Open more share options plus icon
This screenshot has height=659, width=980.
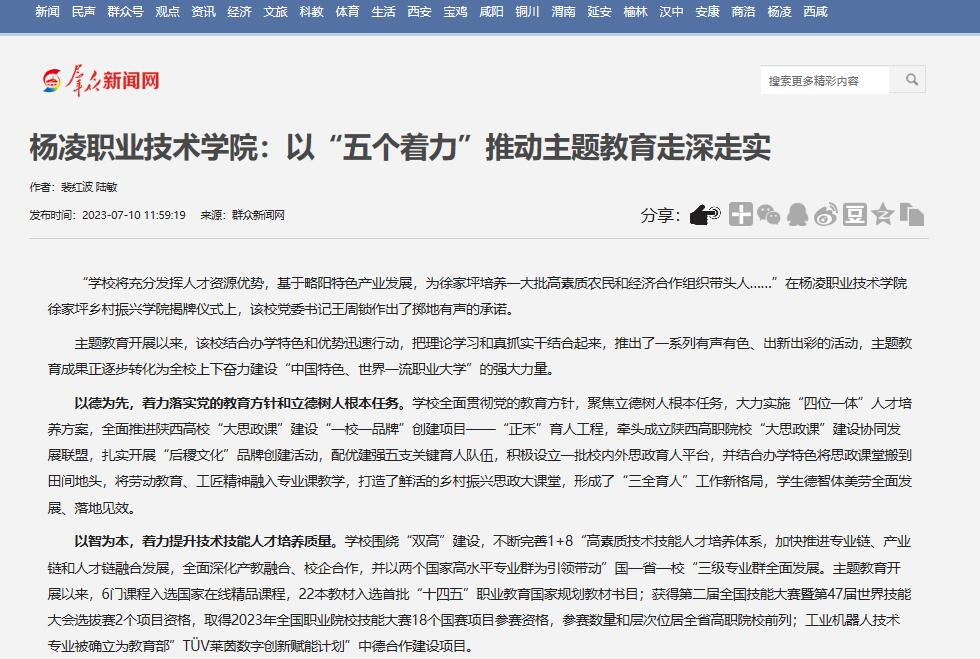pos(740,214)
